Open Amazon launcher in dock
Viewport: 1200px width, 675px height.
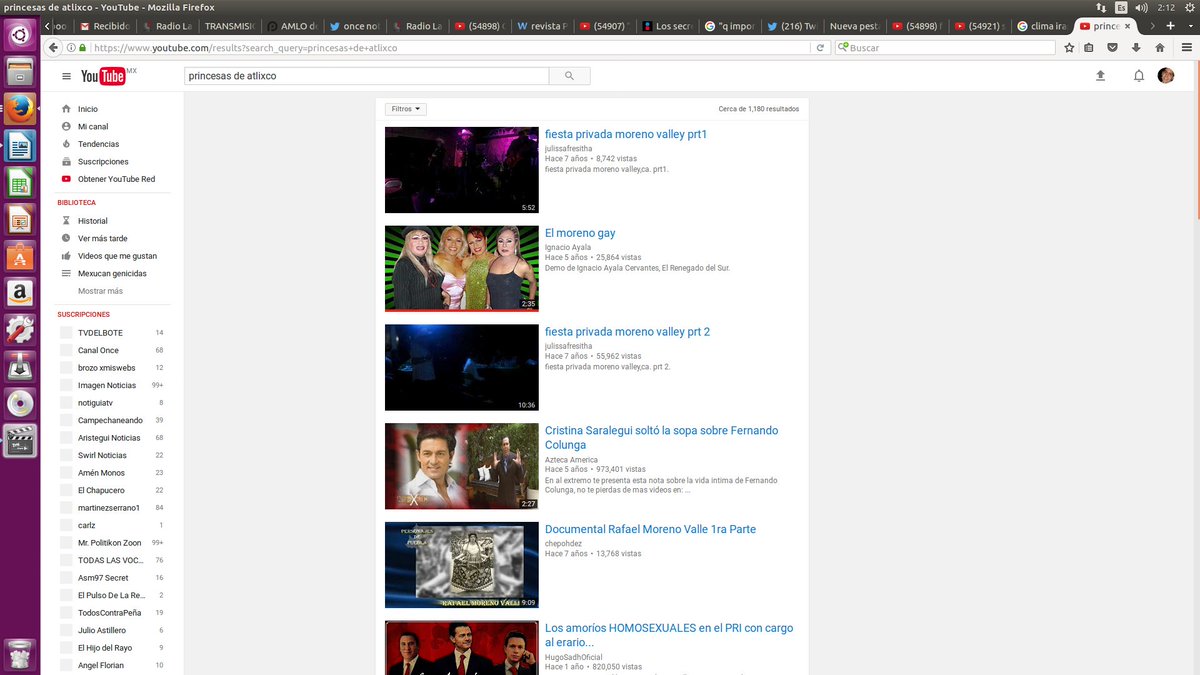tap(20, 294)
